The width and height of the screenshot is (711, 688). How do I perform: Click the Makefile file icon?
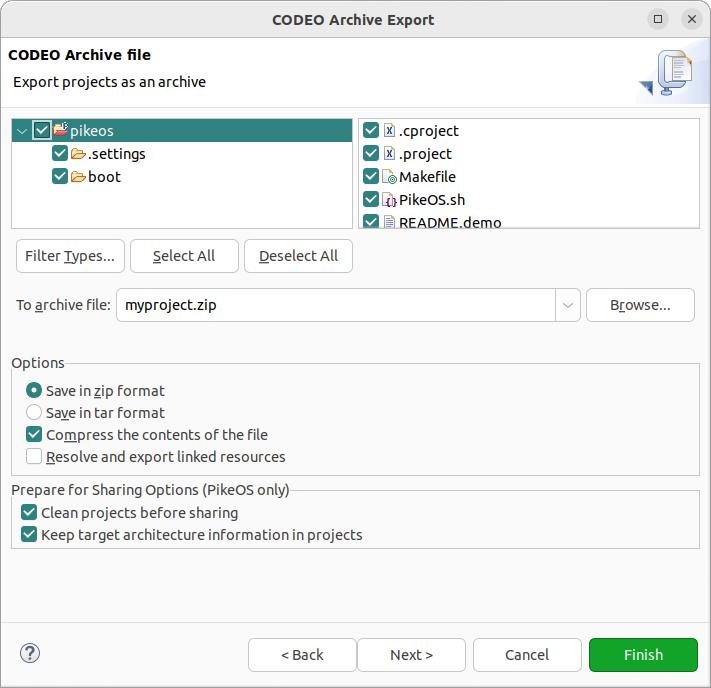click(x=389, y=177)
